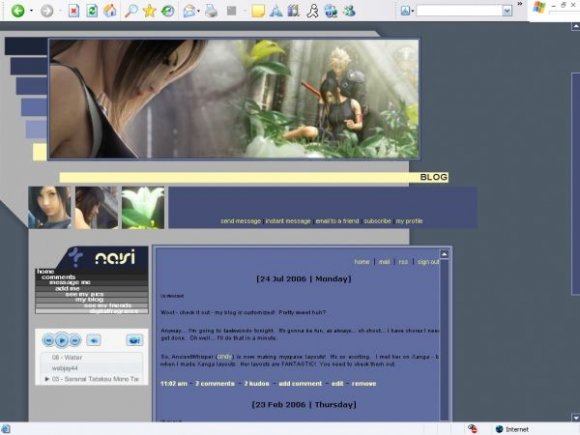580x435 pixels.
Task: Select 'home' in the navi sidebar menu
Action: (x=45, y=271)
